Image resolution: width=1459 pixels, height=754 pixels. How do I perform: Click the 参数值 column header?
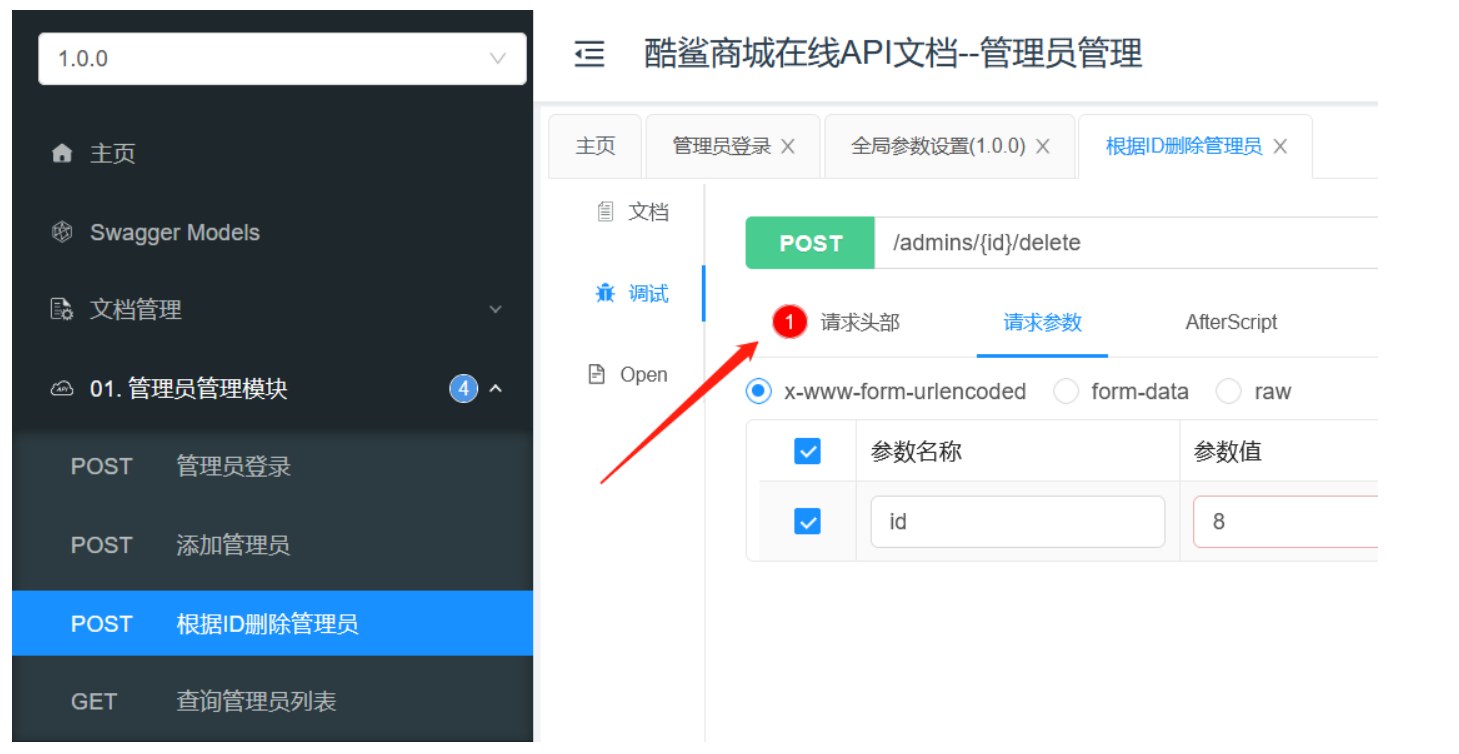(1227, 451)
